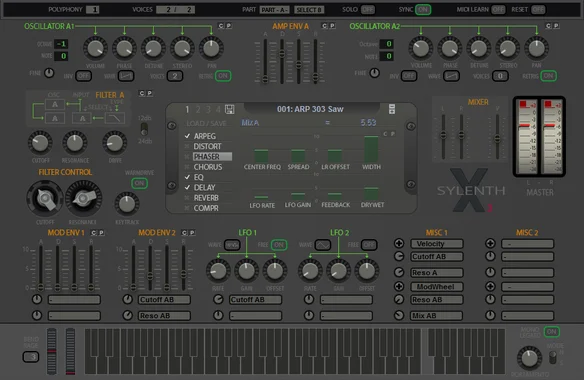Click Oscillator A1 Octave value field
The width and height of the screenshot is (584, 380).
pos(61,44)
